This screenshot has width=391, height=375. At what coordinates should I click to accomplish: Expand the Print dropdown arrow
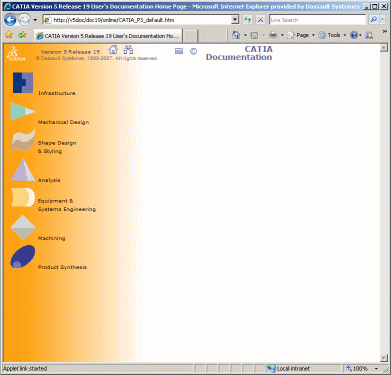[x=282, y=35]
